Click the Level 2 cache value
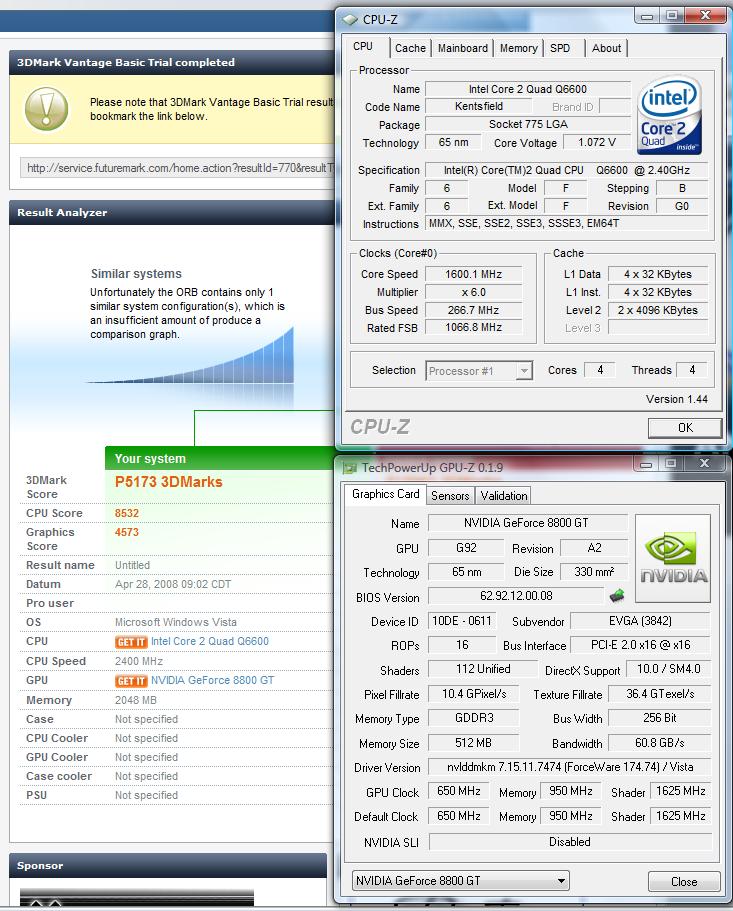The height and width of the screenshot is (911, 733). point(657,310)
